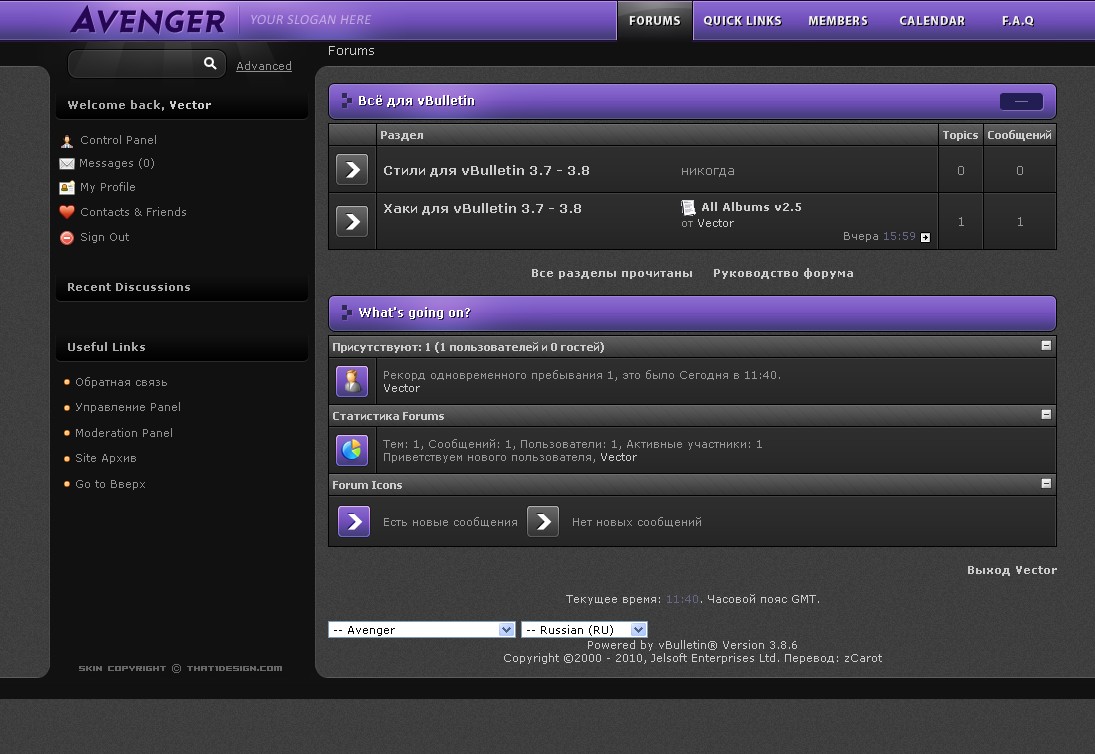This screenshot has height=754, width=1095.
Task: Click the Control Panel user icon
Action: (67, 141)
